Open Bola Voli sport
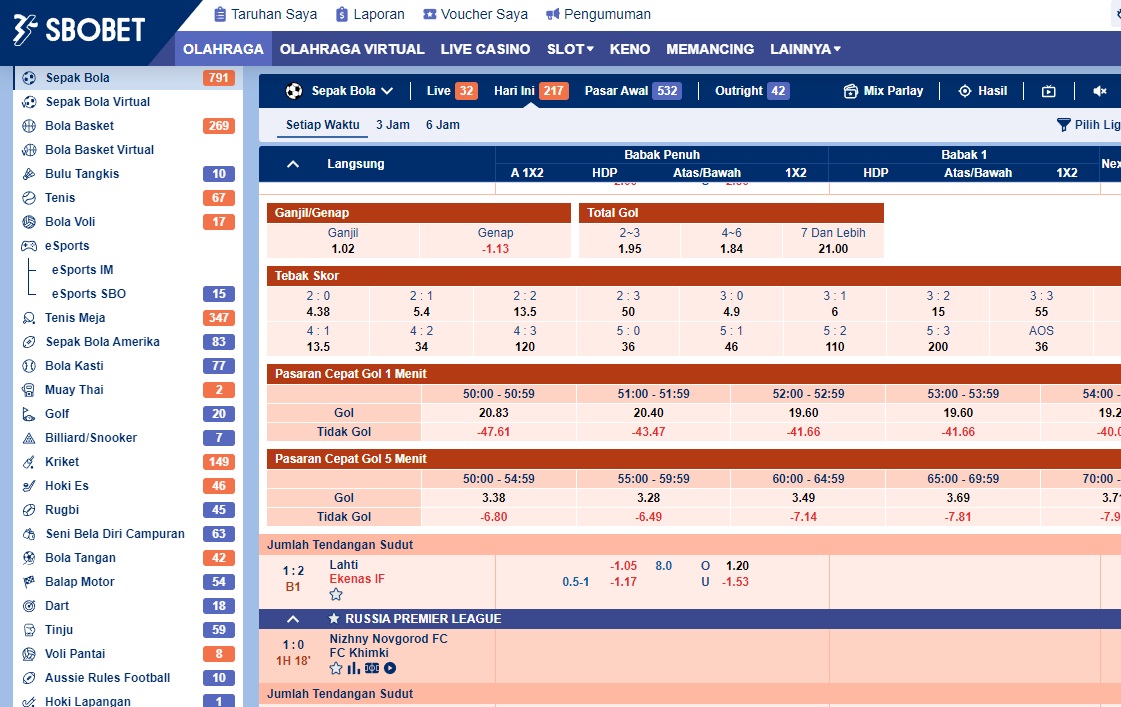This screenshot has height=707, width=1121. click(128, 222)
